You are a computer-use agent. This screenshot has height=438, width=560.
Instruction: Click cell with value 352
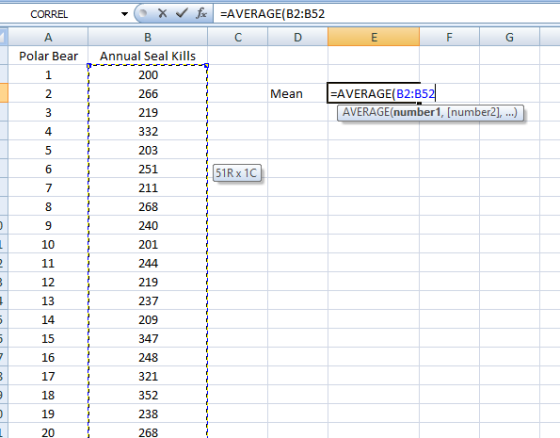point(148,395)
